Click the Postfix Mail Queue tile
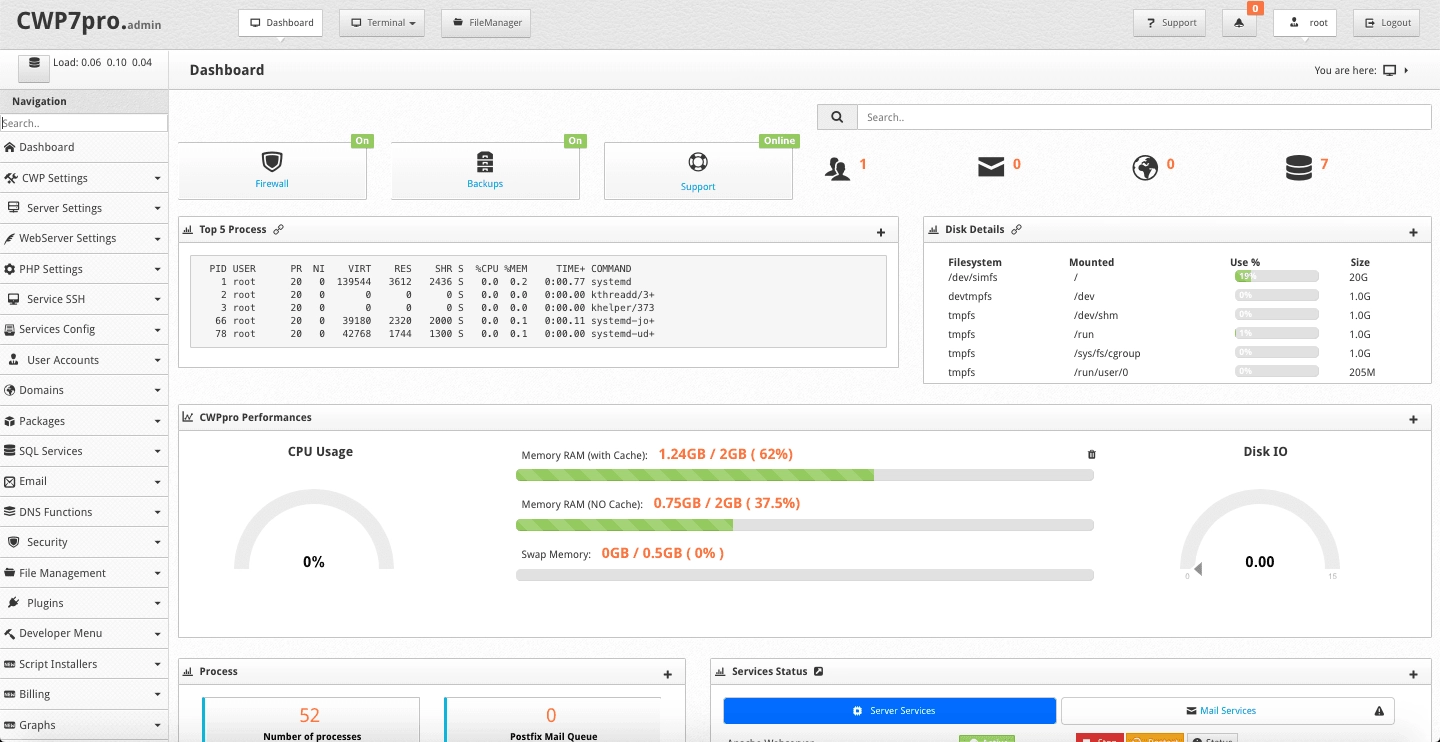 coord(552,721)
